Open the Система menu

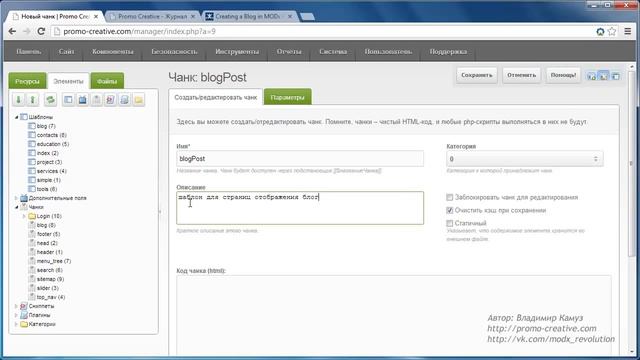coord(333,51)
